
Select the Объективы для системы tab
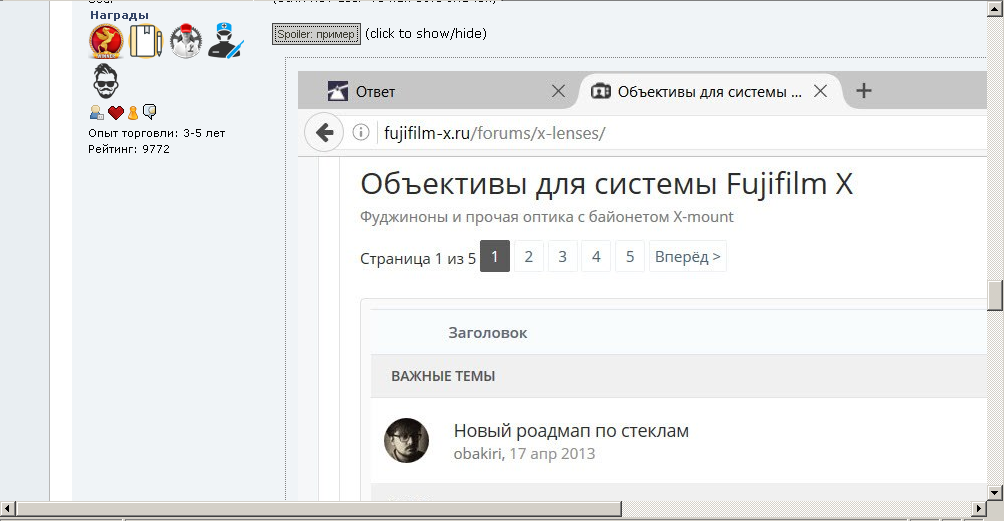point(709,92)
